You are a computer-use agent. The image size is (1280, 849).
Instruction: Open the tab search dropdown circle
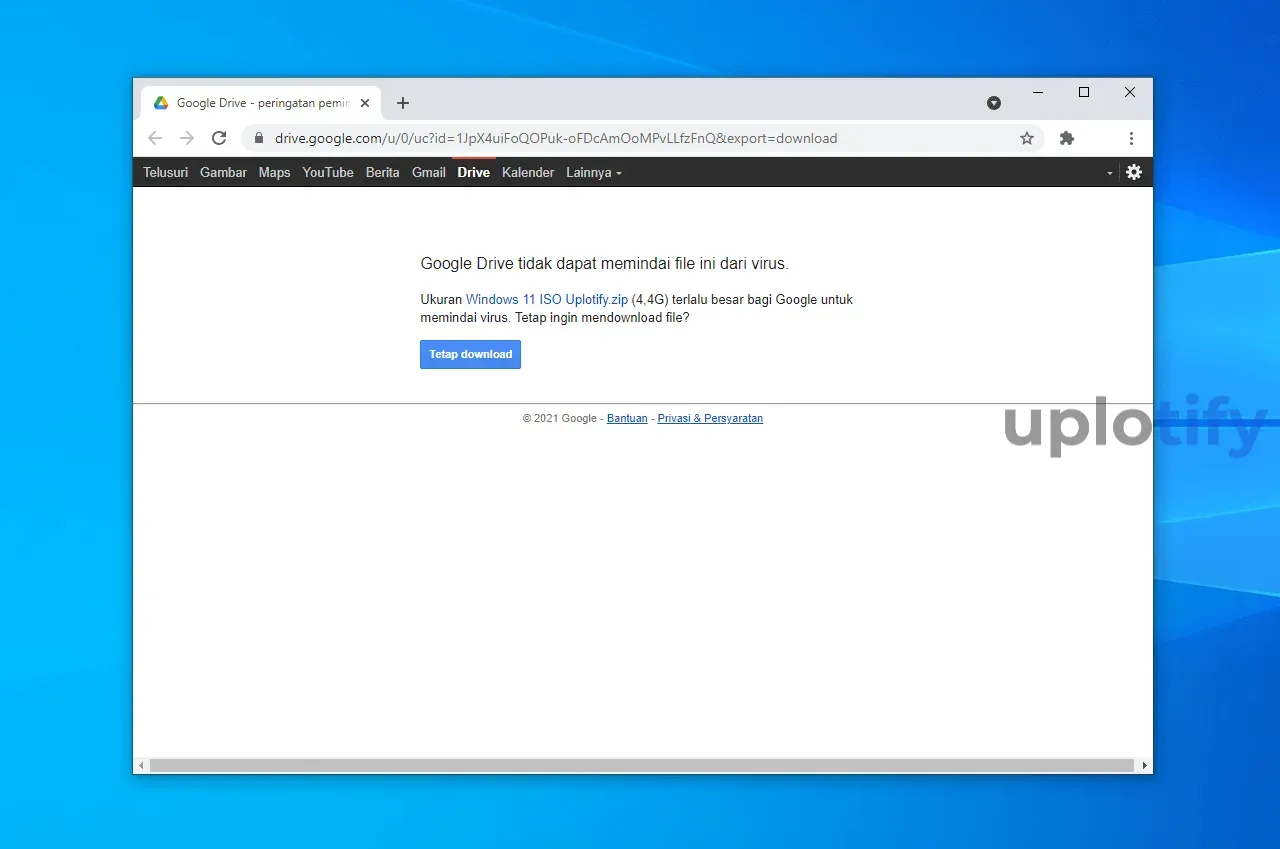(x=994, y=103)
